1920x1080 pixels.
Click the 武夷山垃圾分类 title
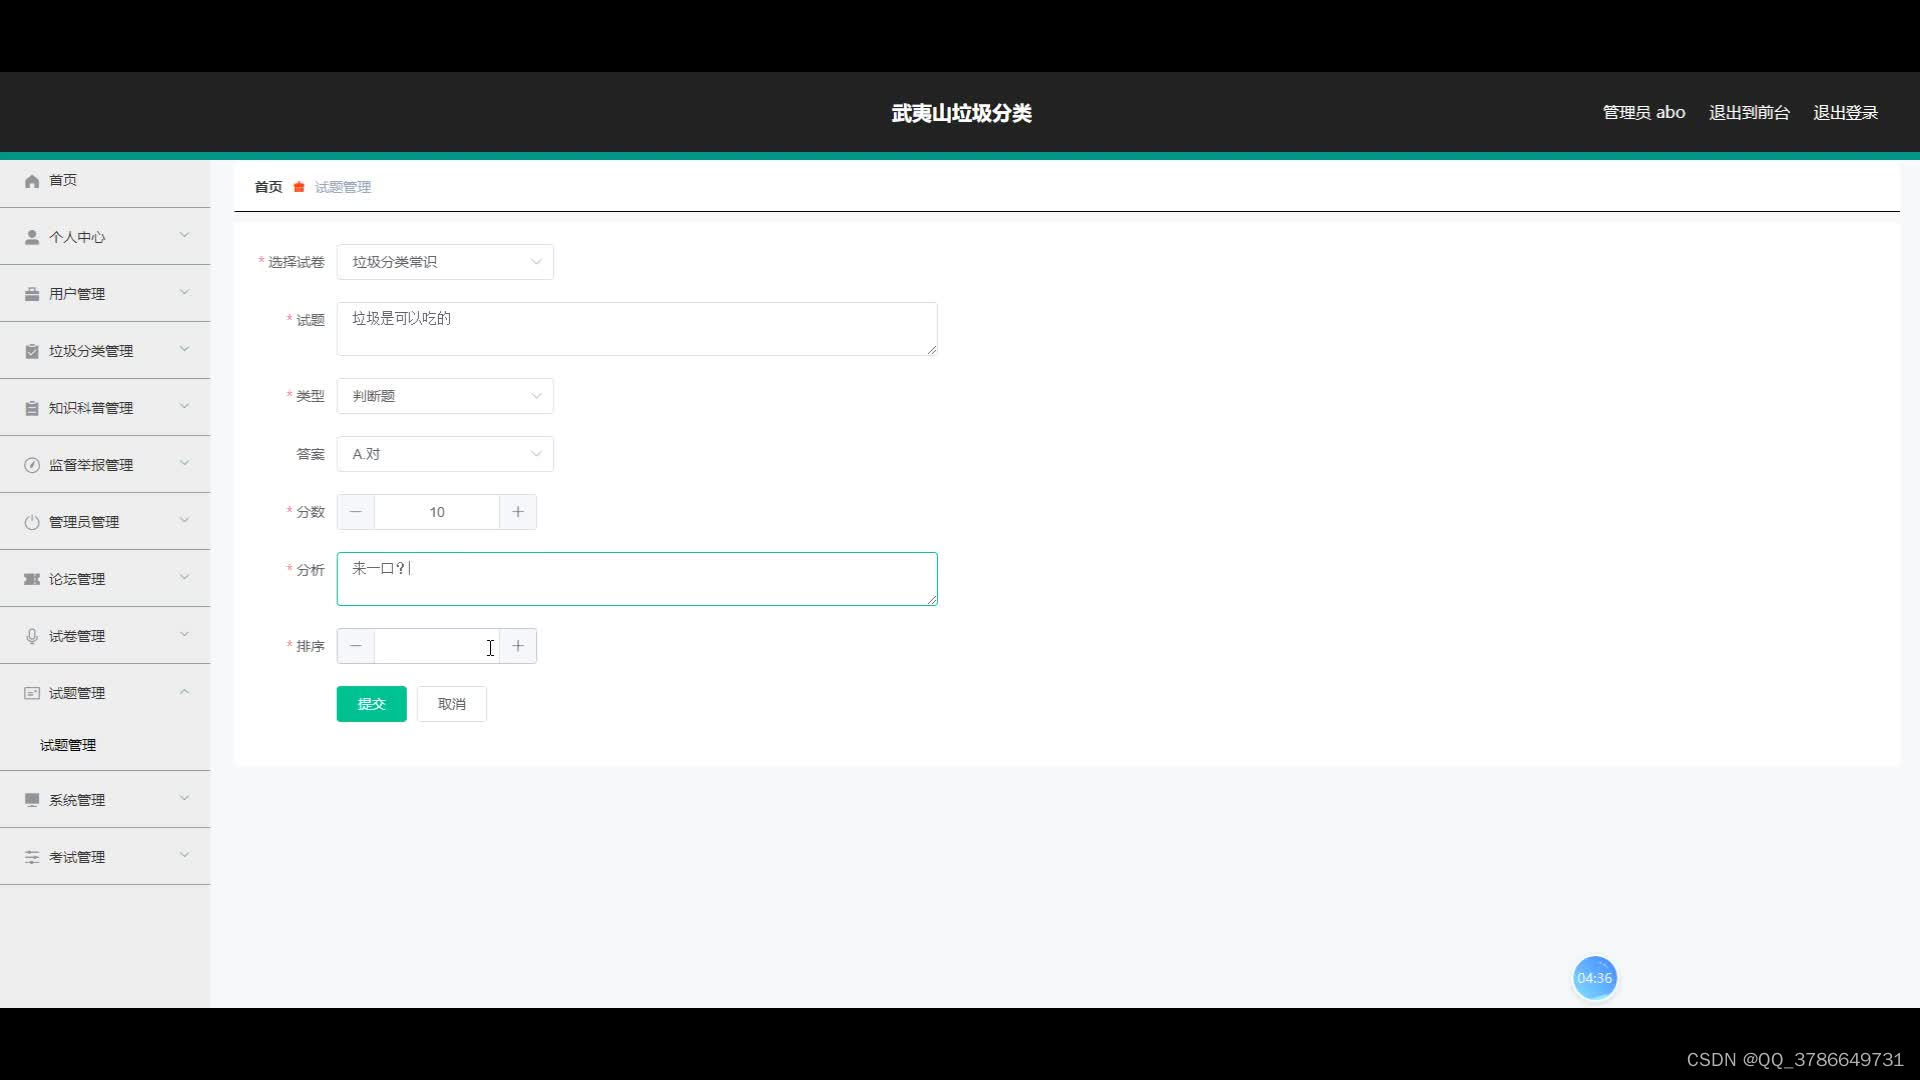pyautogui.click(x=961, y=113)
